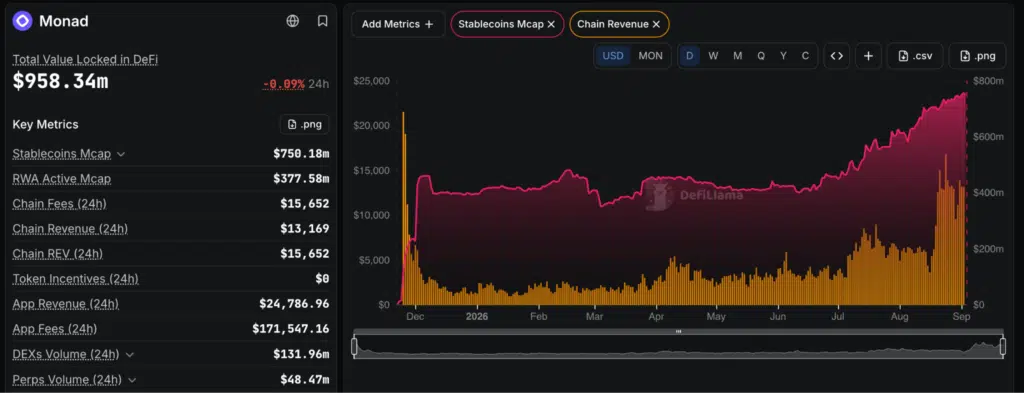Select the quarterly Q interval
The height and width of the screenshot is (393, 1024).
coord(761,55)
